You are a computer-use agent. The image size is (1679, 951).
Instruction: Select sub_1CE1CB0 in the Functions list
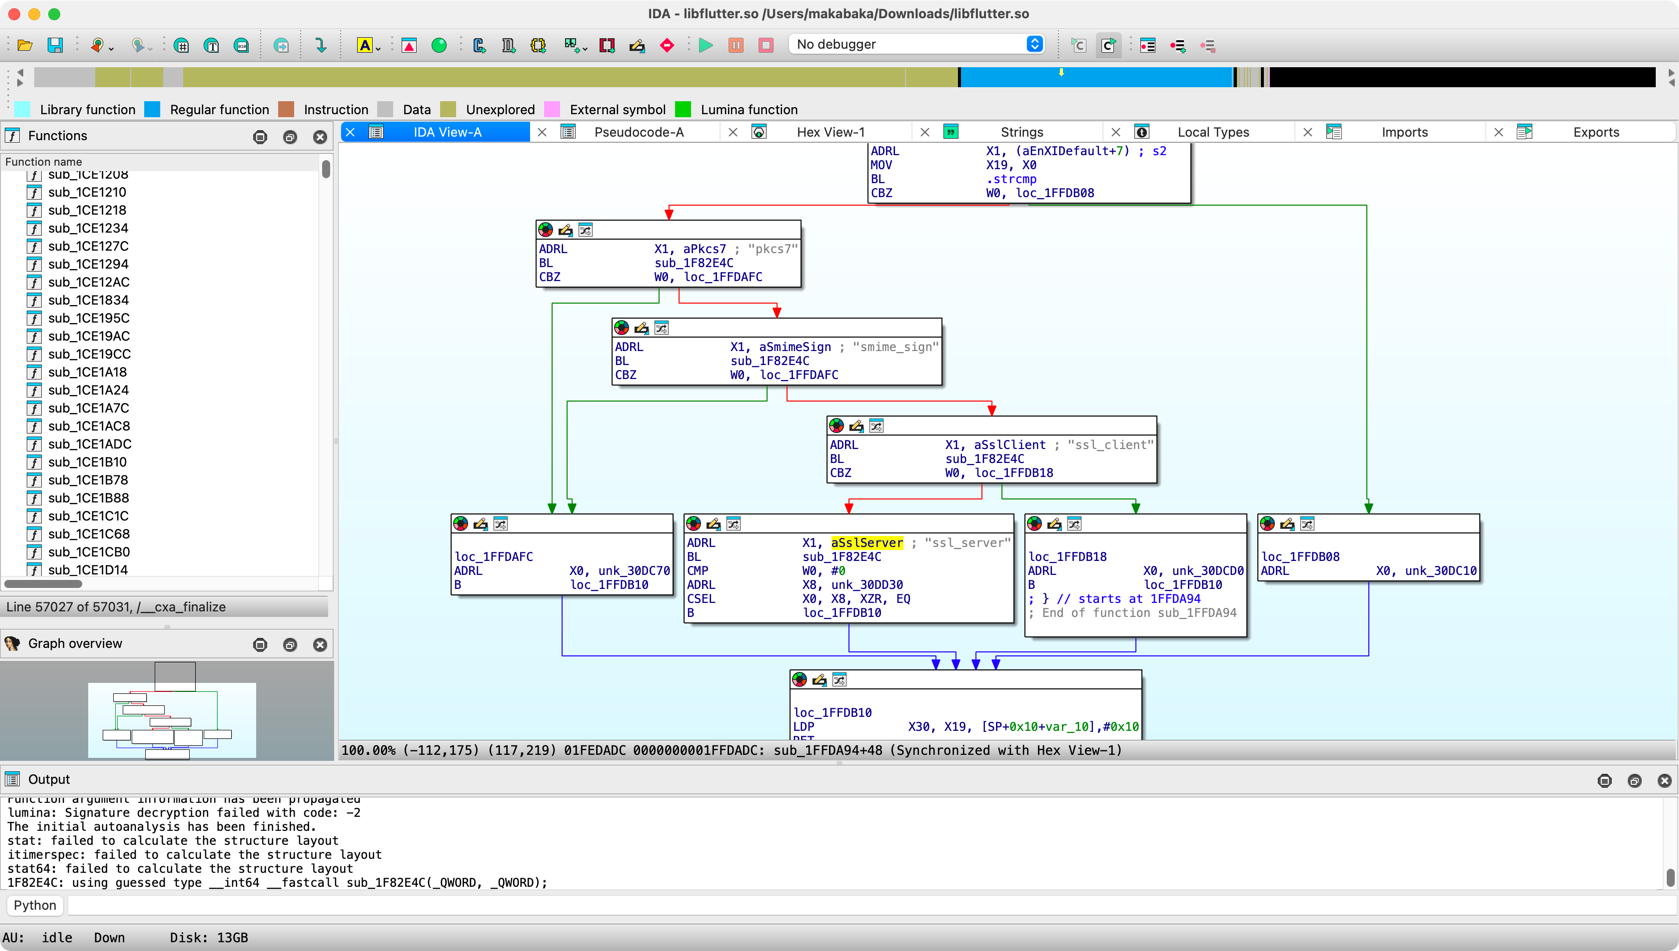click(89, 552)
